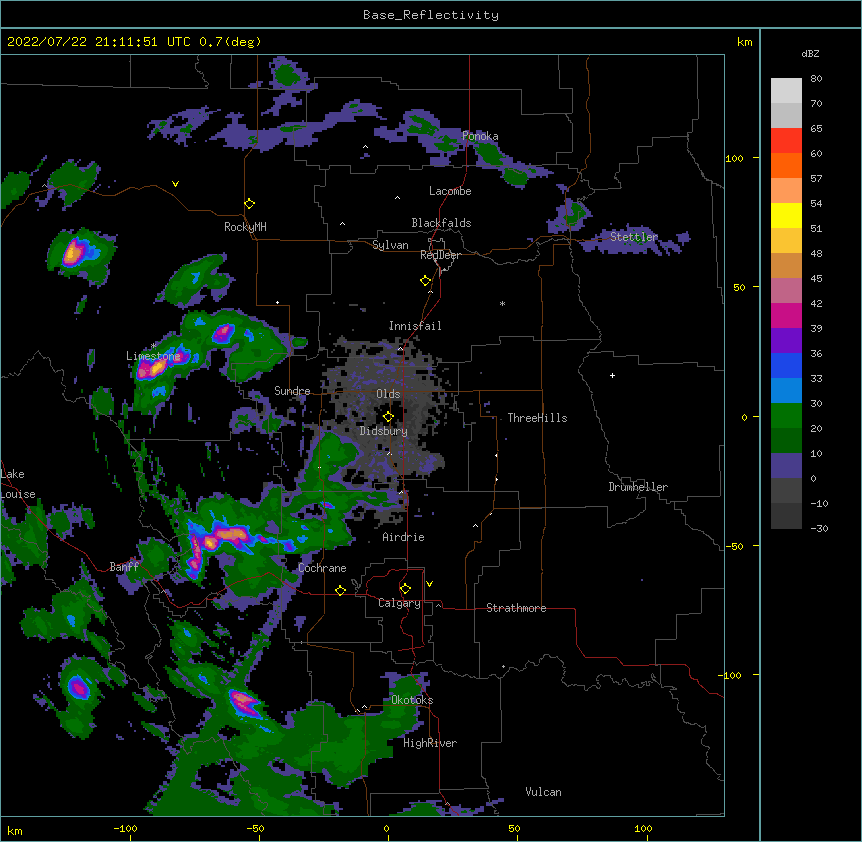Click the white plus marker north of Drumheller

pyautogui.click(x=612, y=375)
